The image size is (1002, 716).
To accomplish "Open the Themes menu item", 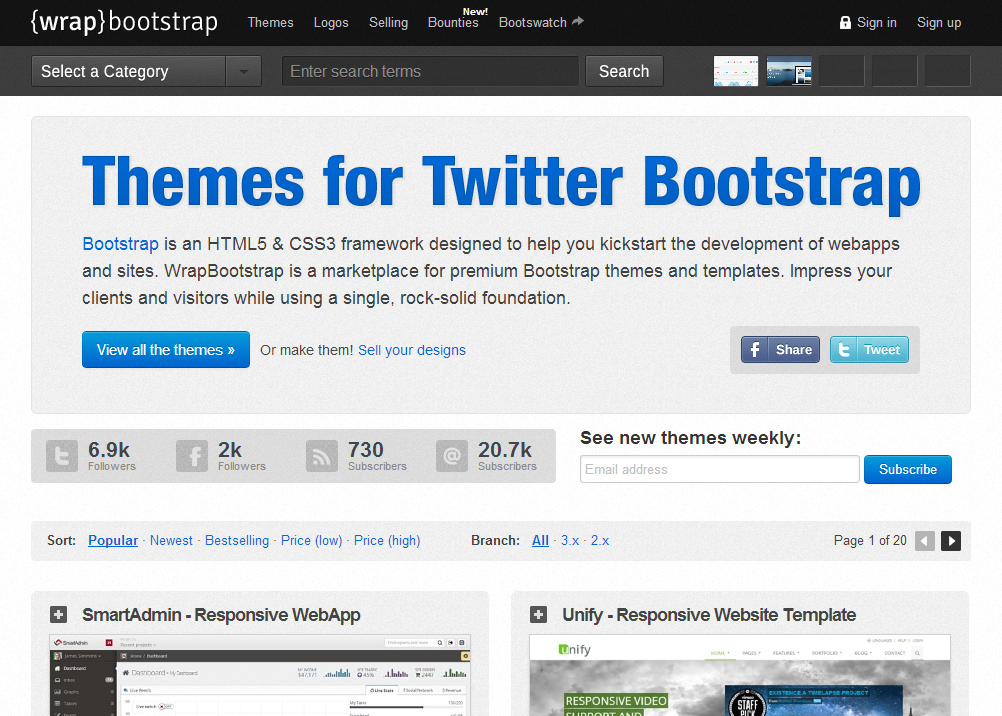I will (270, 22).
